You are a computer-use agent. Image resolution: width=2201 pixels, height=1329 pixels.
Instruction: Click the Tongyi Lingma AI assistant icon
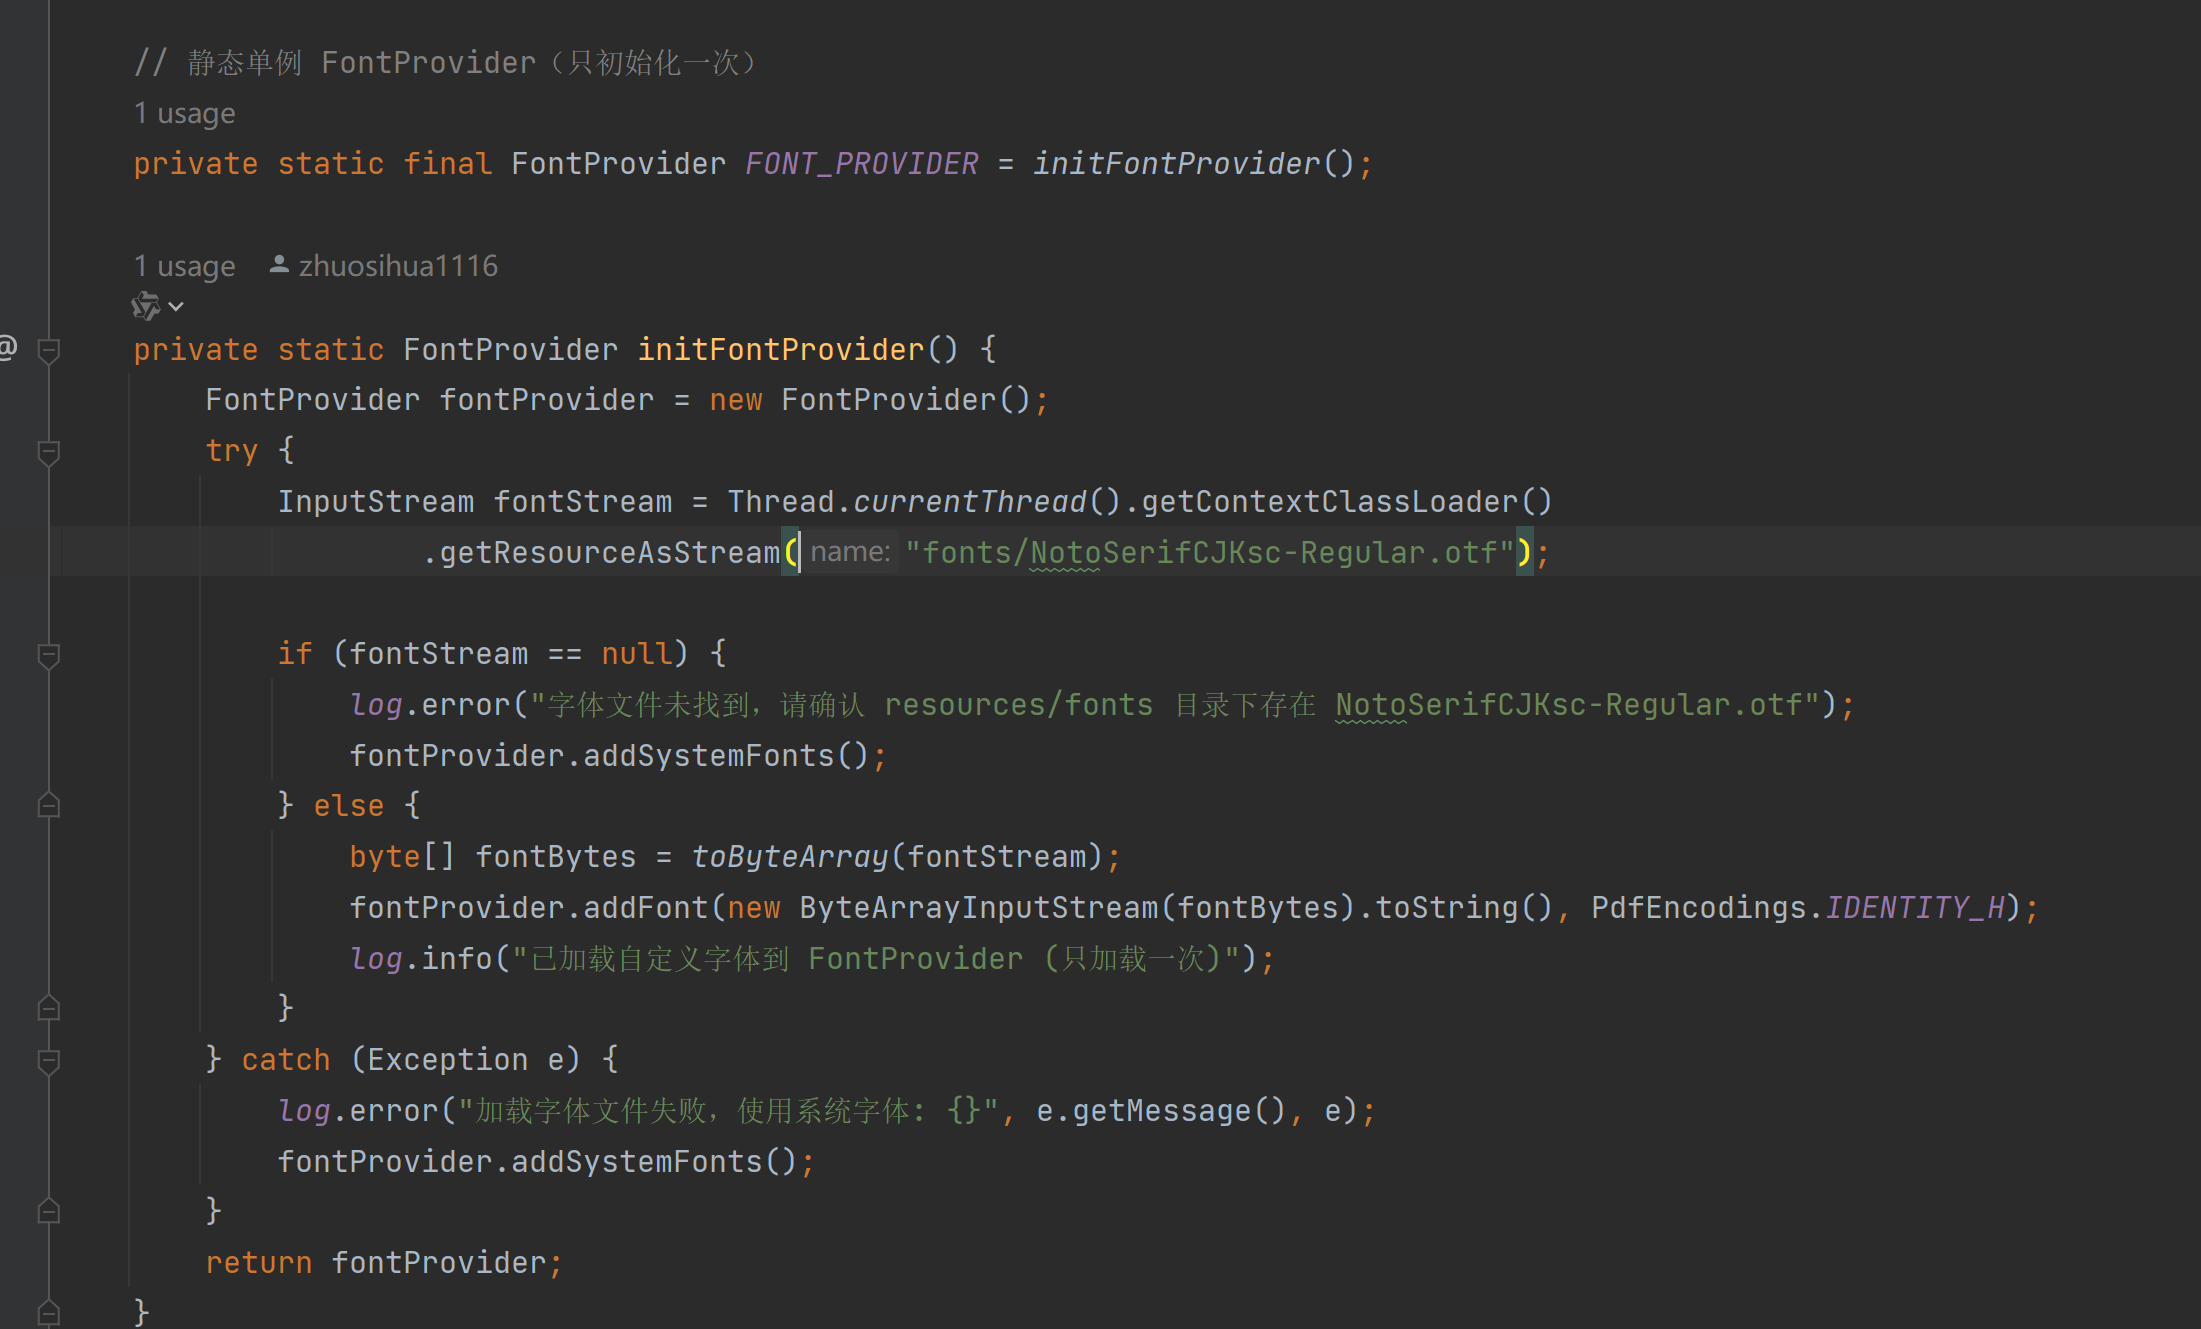point(145,306)
